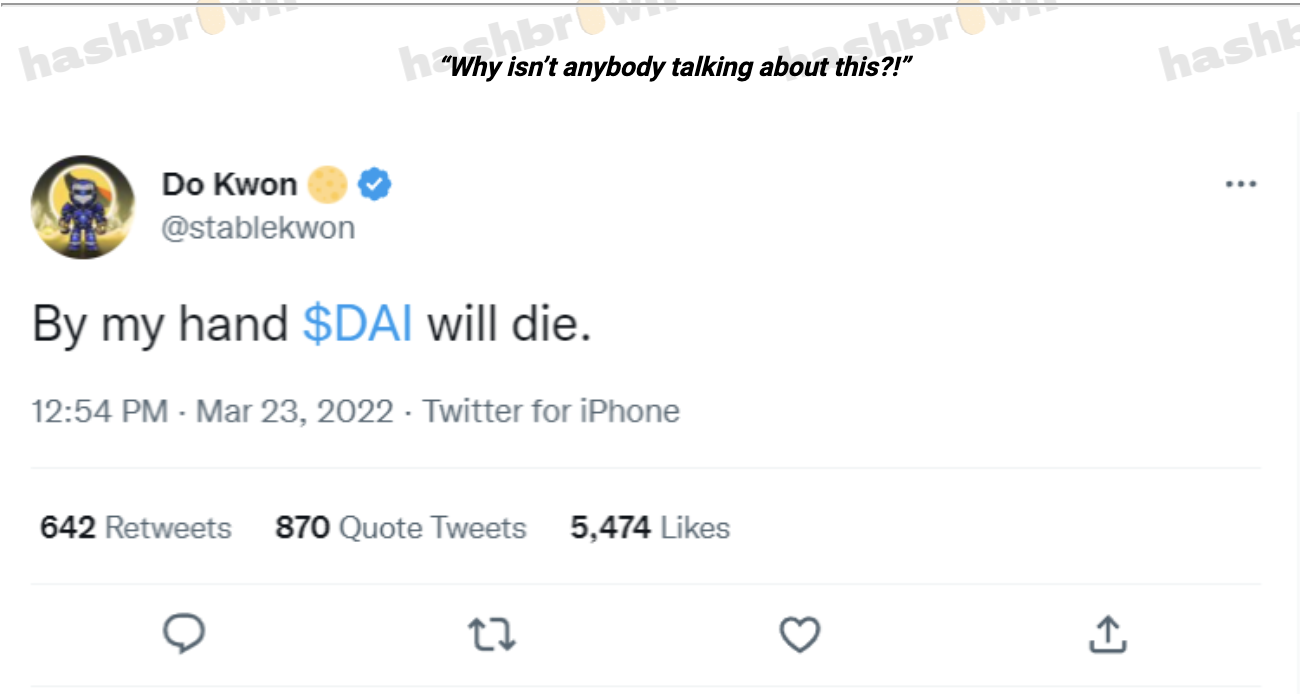The height and width of the screenshot is (694, 1300).
Task: Open the 870 Quote Tweets list
Action: pyautogui.click(x=400, y=527)
